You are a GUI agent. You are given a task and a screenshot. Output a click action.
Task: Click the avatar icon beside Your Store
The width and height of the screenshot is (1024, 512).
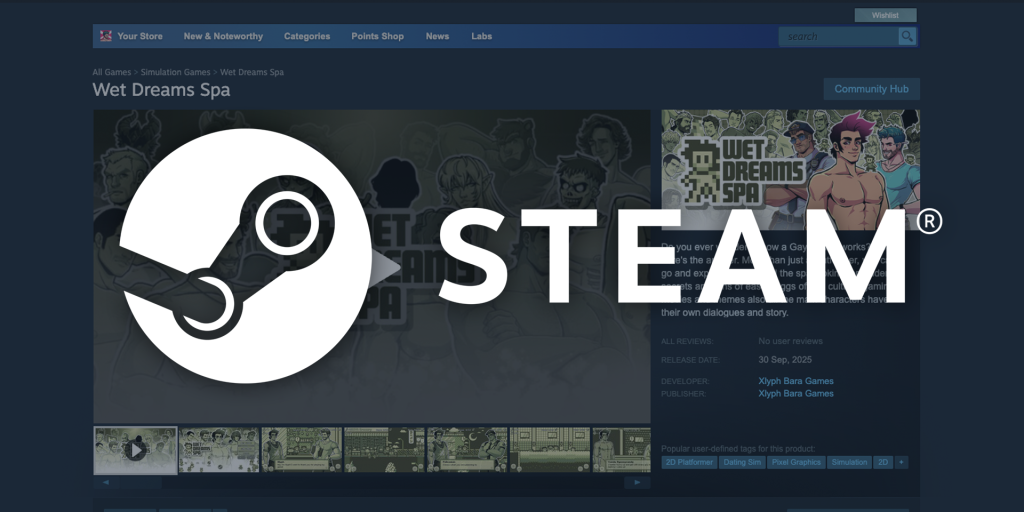coord(105,37)
